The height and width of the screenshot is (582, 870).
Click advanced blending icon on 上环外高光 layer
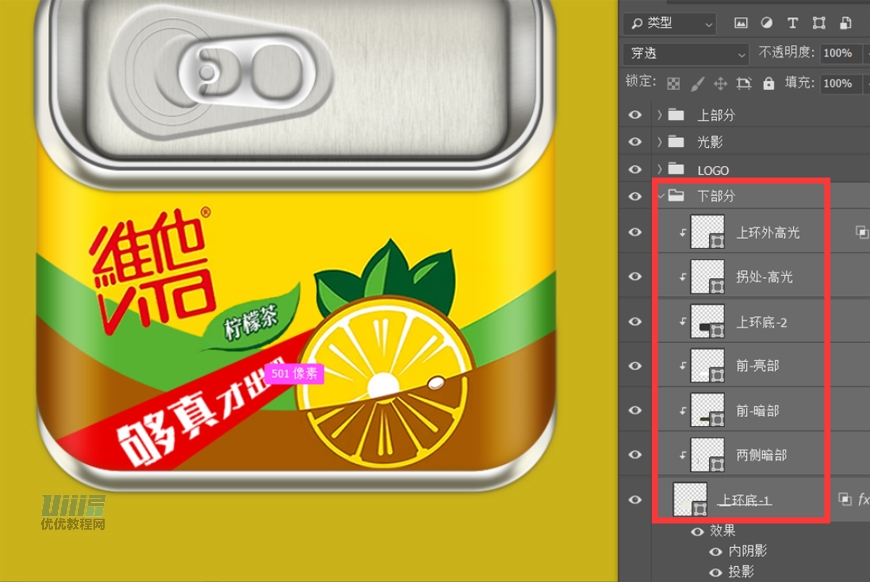point(862,232)
